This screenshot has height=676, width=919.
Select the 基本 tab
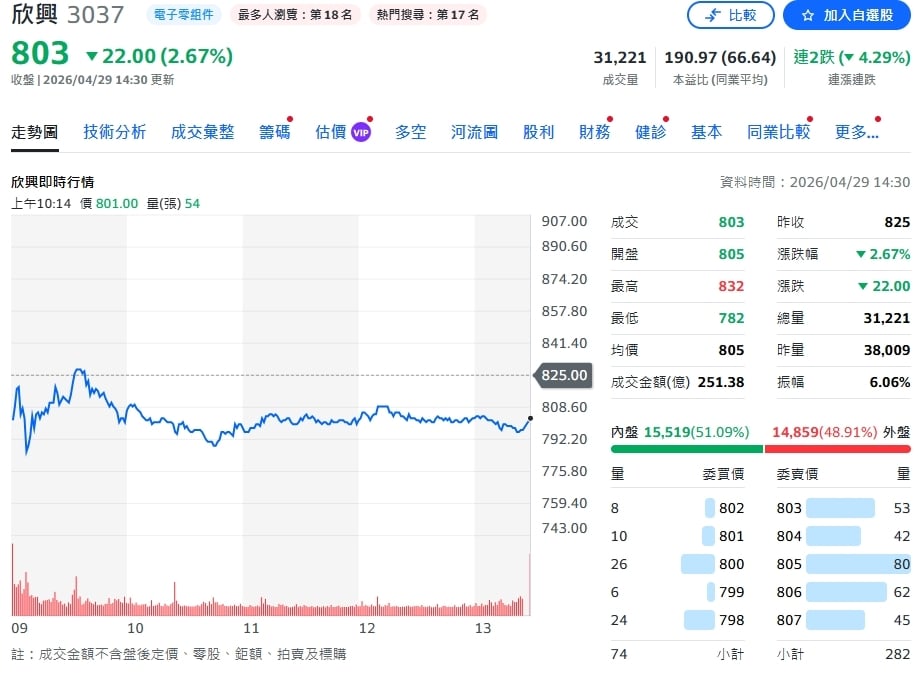(705, 131)
